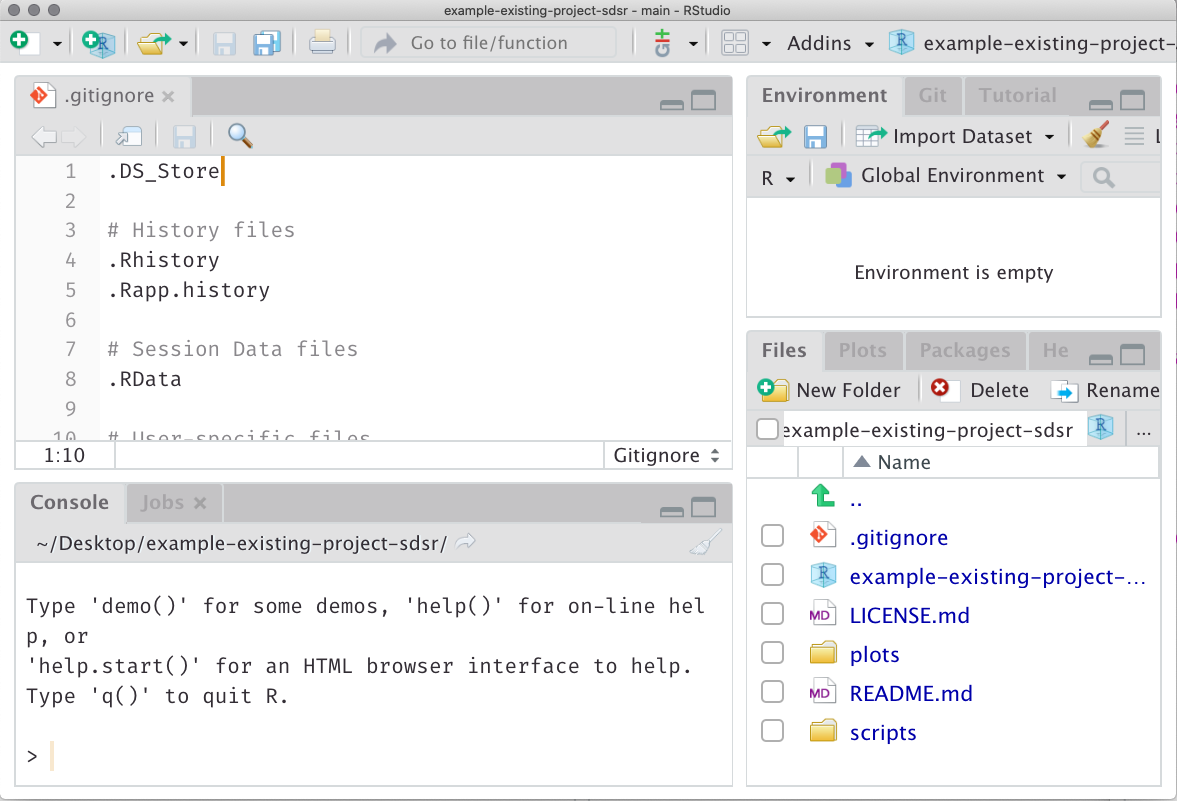
Task: Click the Save All icon
Action: [266, 43]
